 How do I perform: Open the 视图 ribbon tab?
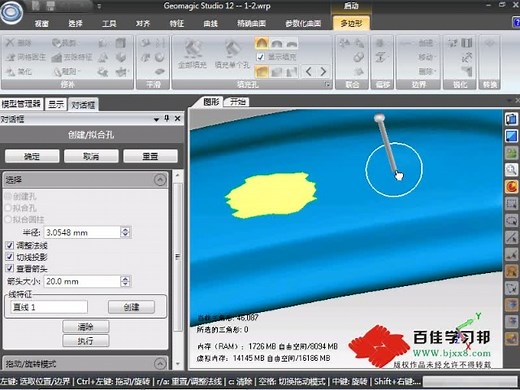(42, 23)
